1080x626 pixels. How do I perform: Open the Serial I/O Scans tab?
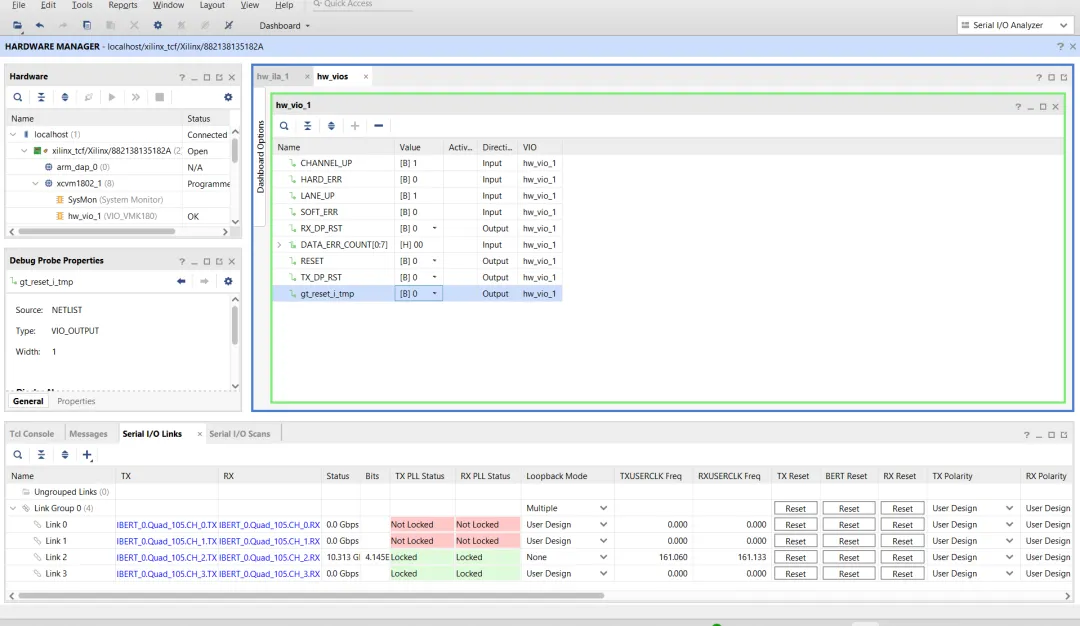239,434
